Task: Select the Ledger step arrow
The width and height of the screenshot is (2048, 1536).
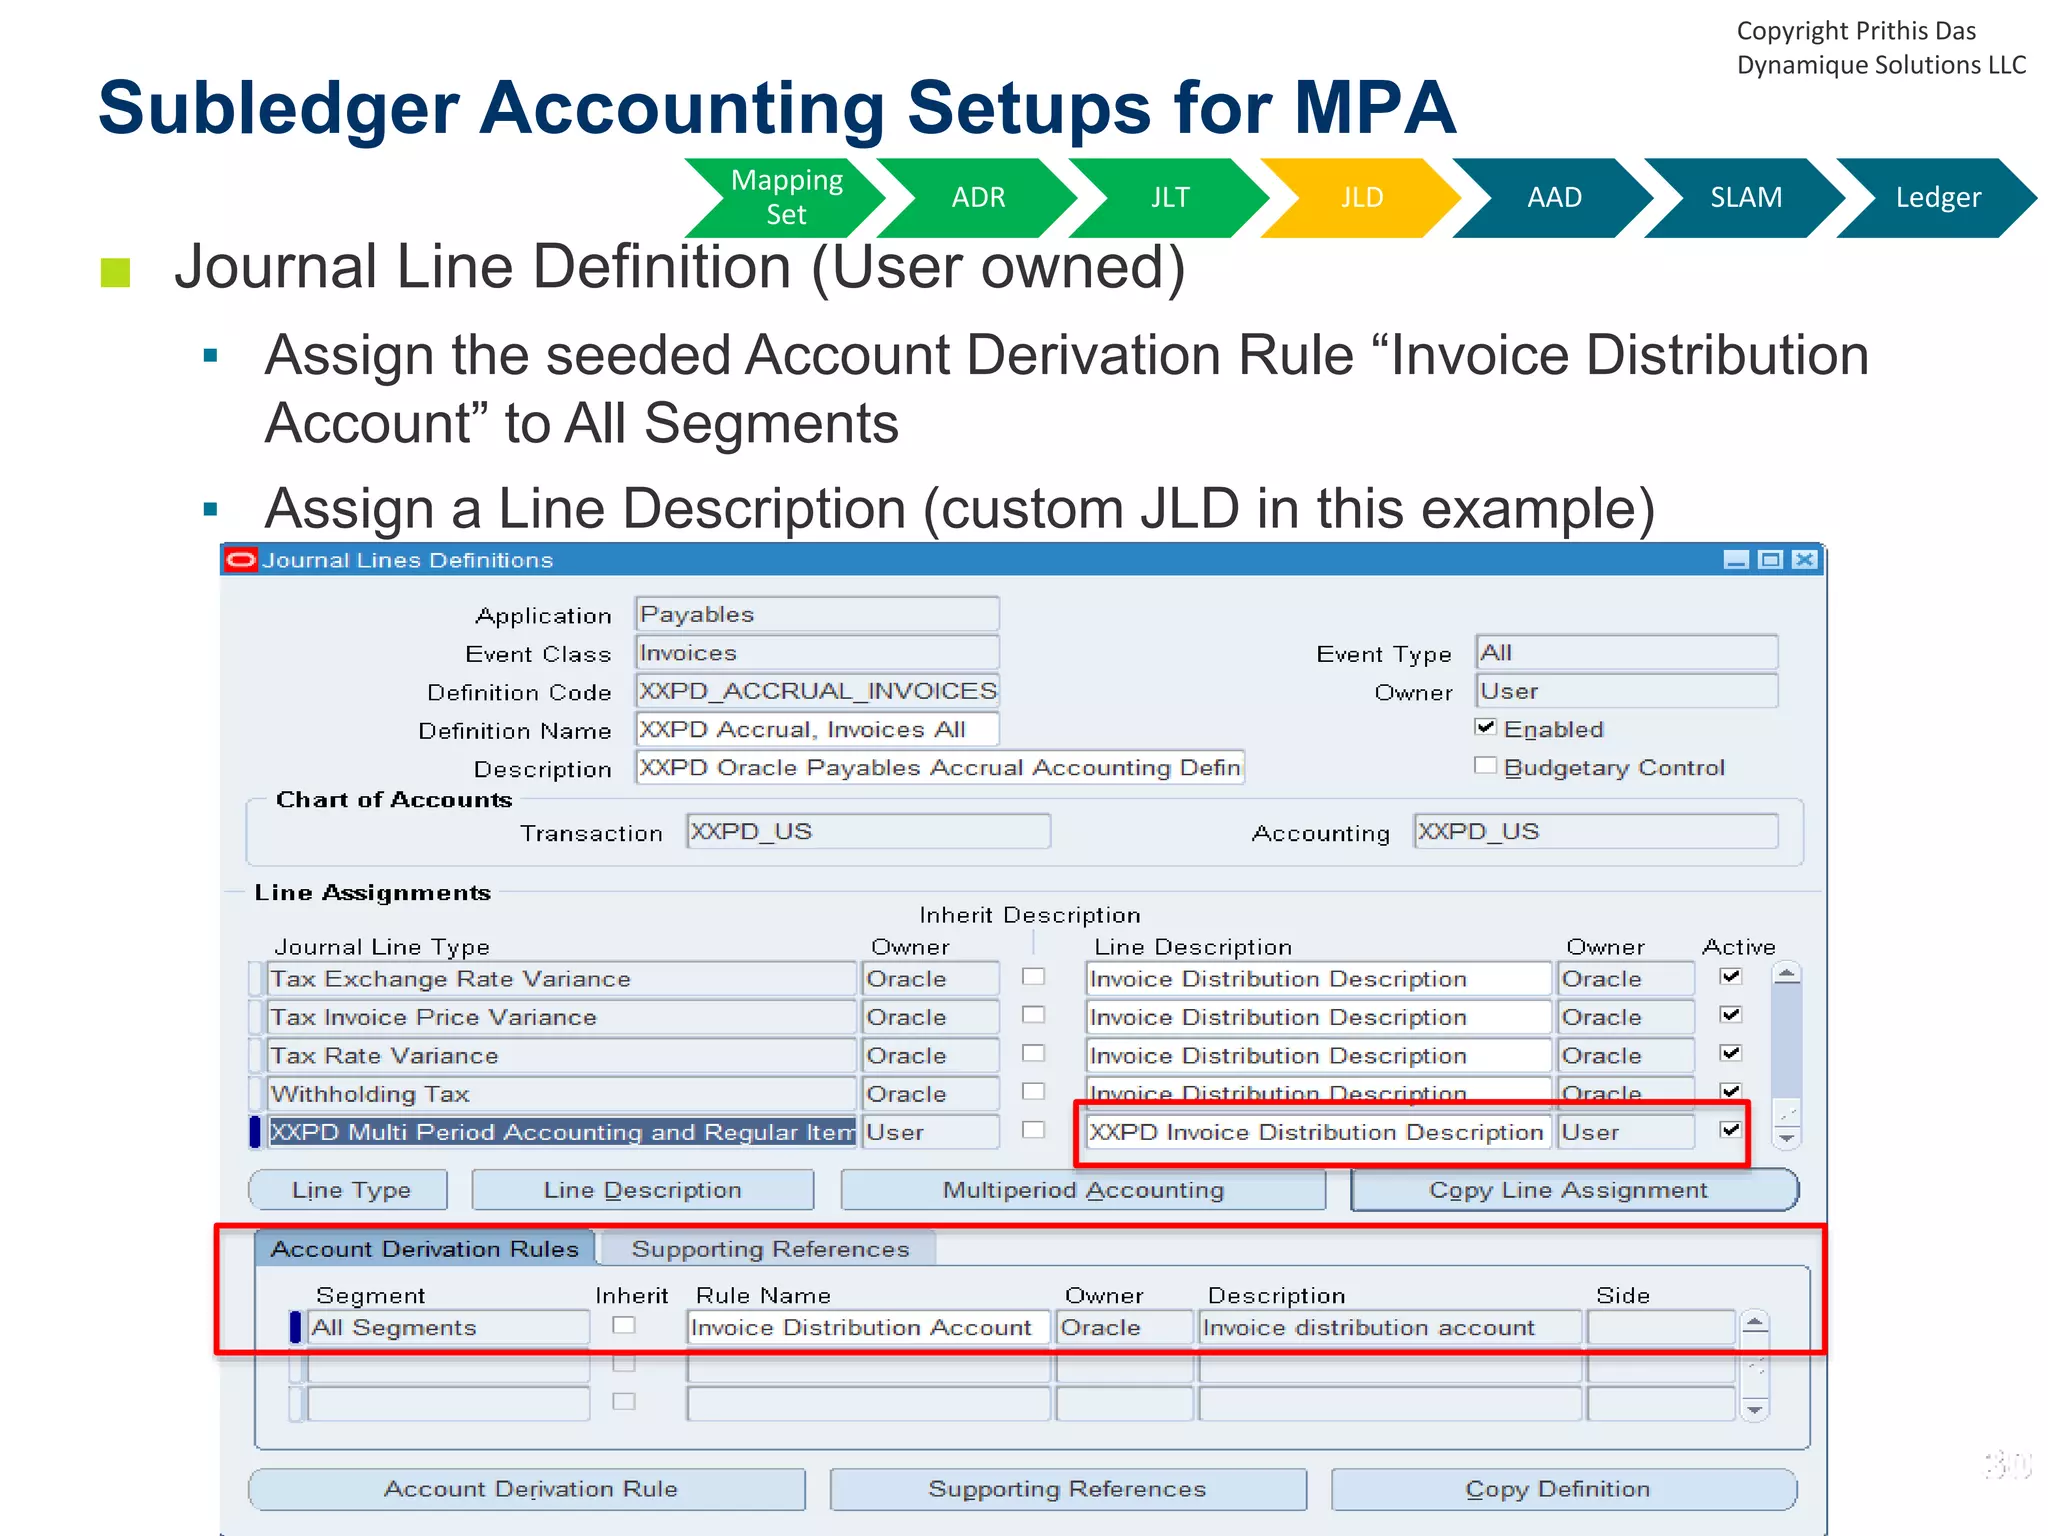Action: (1938, 197)
